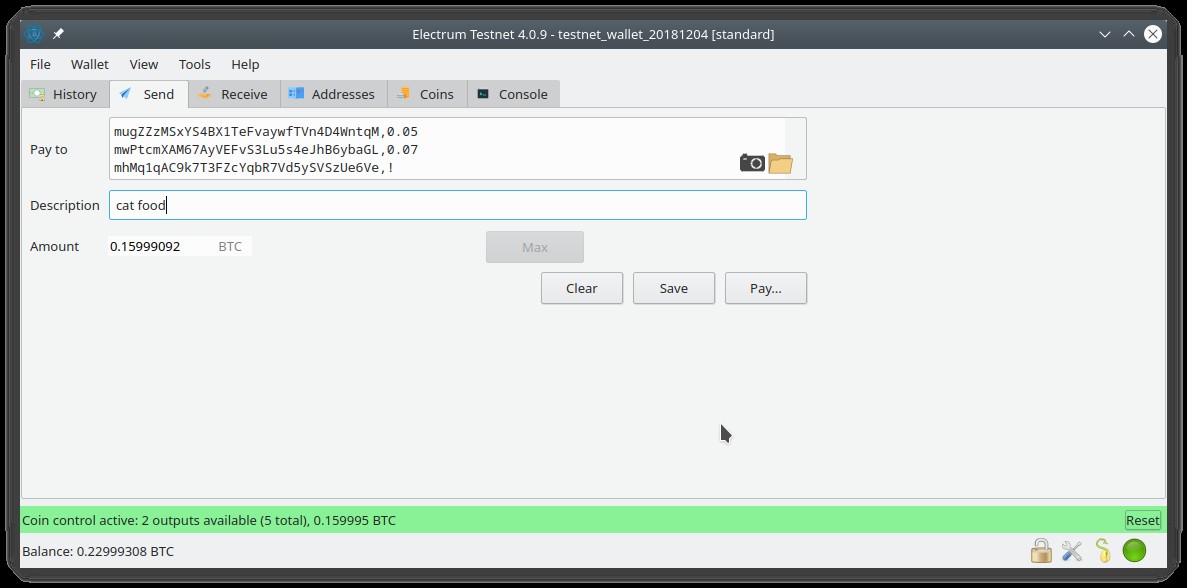Image resolution: width=1187 pixels, height=588 pixels.
Task: Switch to the History tab
Action: (x=65, y=94)
